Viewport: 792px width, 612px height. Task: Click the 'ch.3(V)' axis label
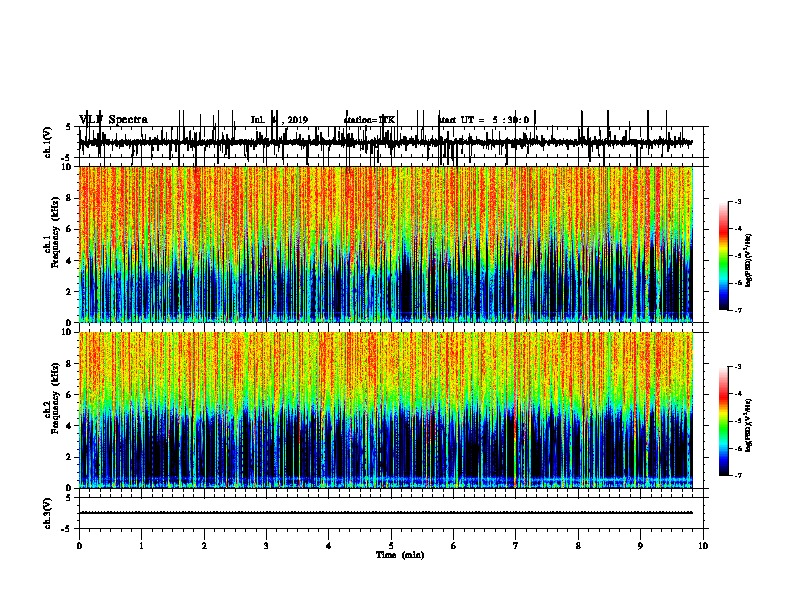tap(48, 513)
